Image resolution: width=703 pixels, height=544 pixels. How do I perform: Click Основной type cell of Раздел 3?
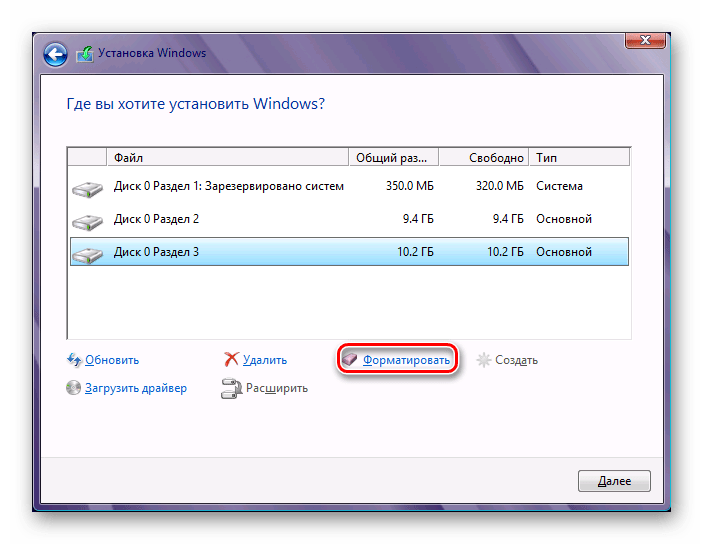point(564,252)
